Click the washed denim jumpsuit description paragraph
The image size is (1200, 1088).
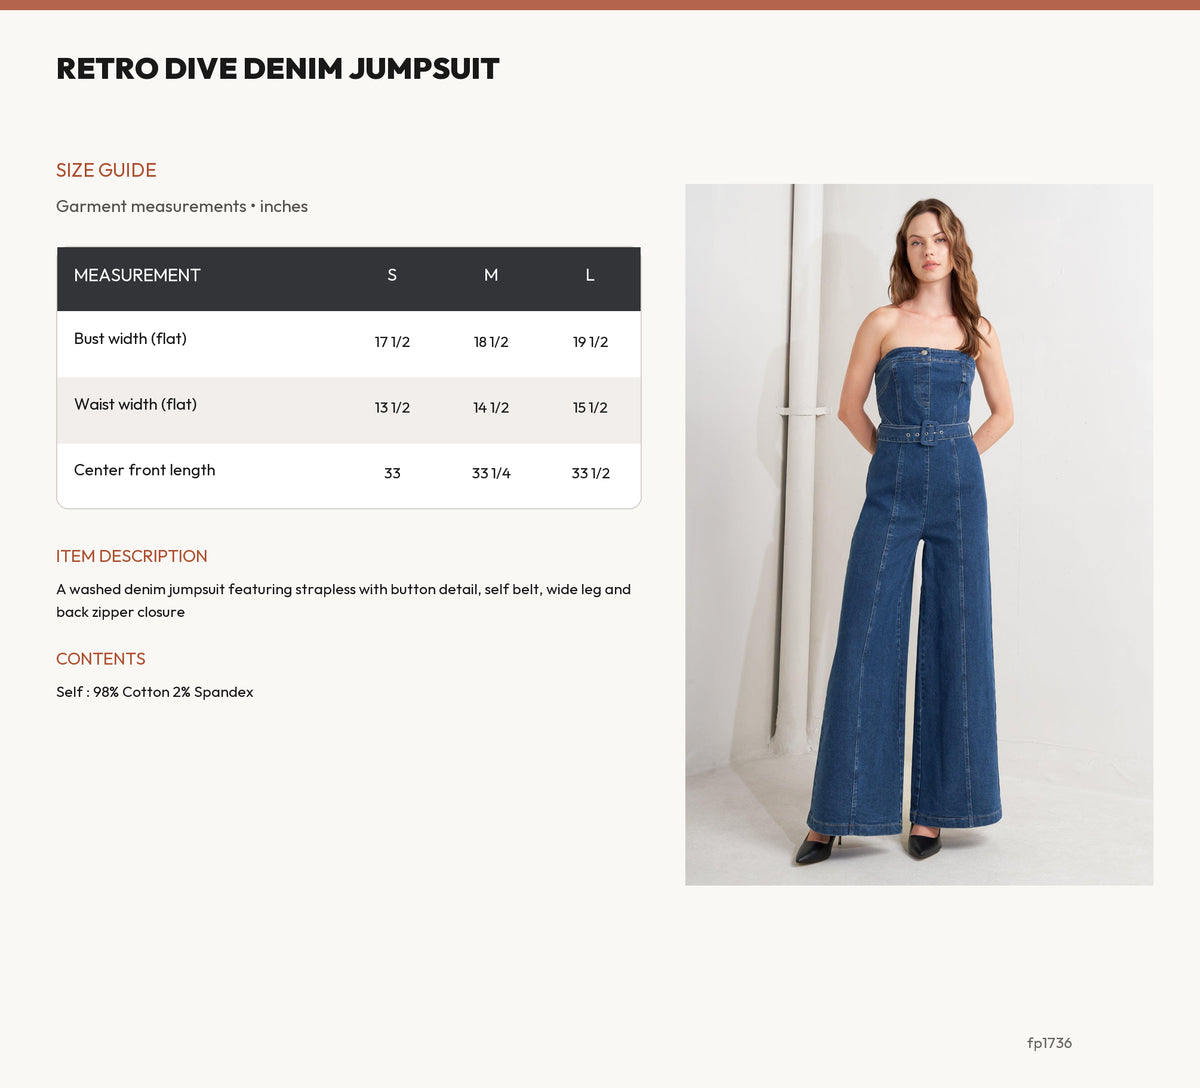[x=344, y=601]
